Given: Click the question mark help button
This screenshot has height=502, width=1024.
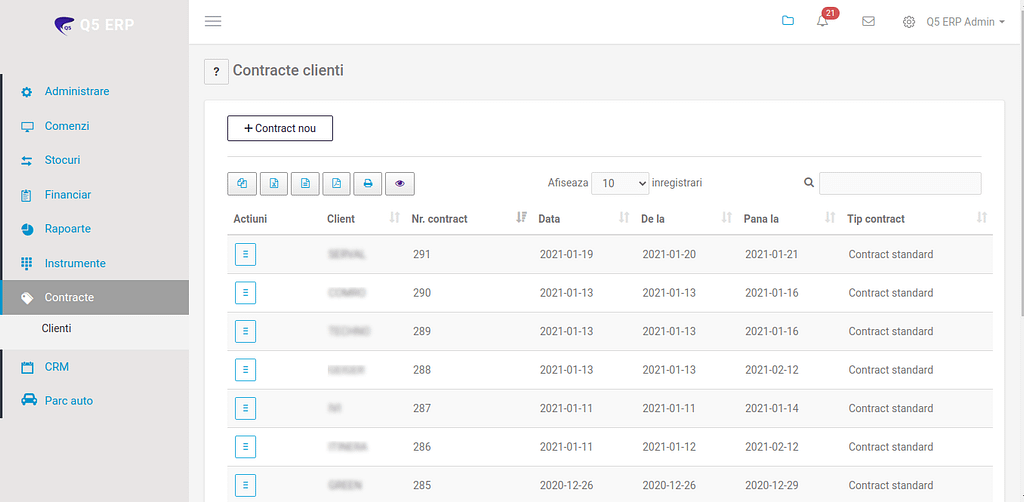Looking at the screenshot, I should pyautogui.click(x=217, y=72).
